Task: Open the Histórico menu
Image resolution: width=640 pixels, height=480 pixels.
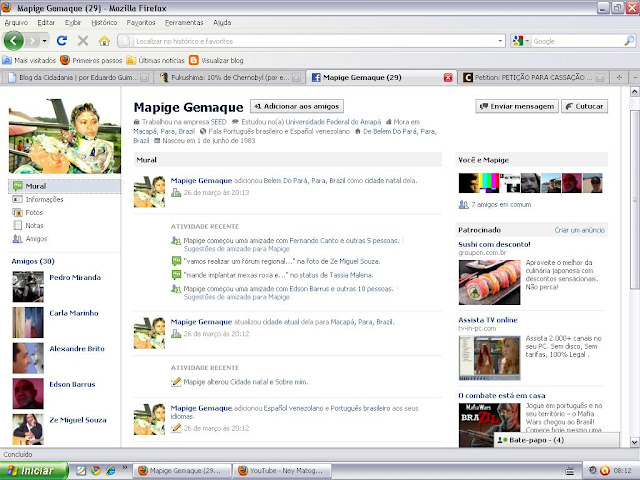Action: [104, 22]
